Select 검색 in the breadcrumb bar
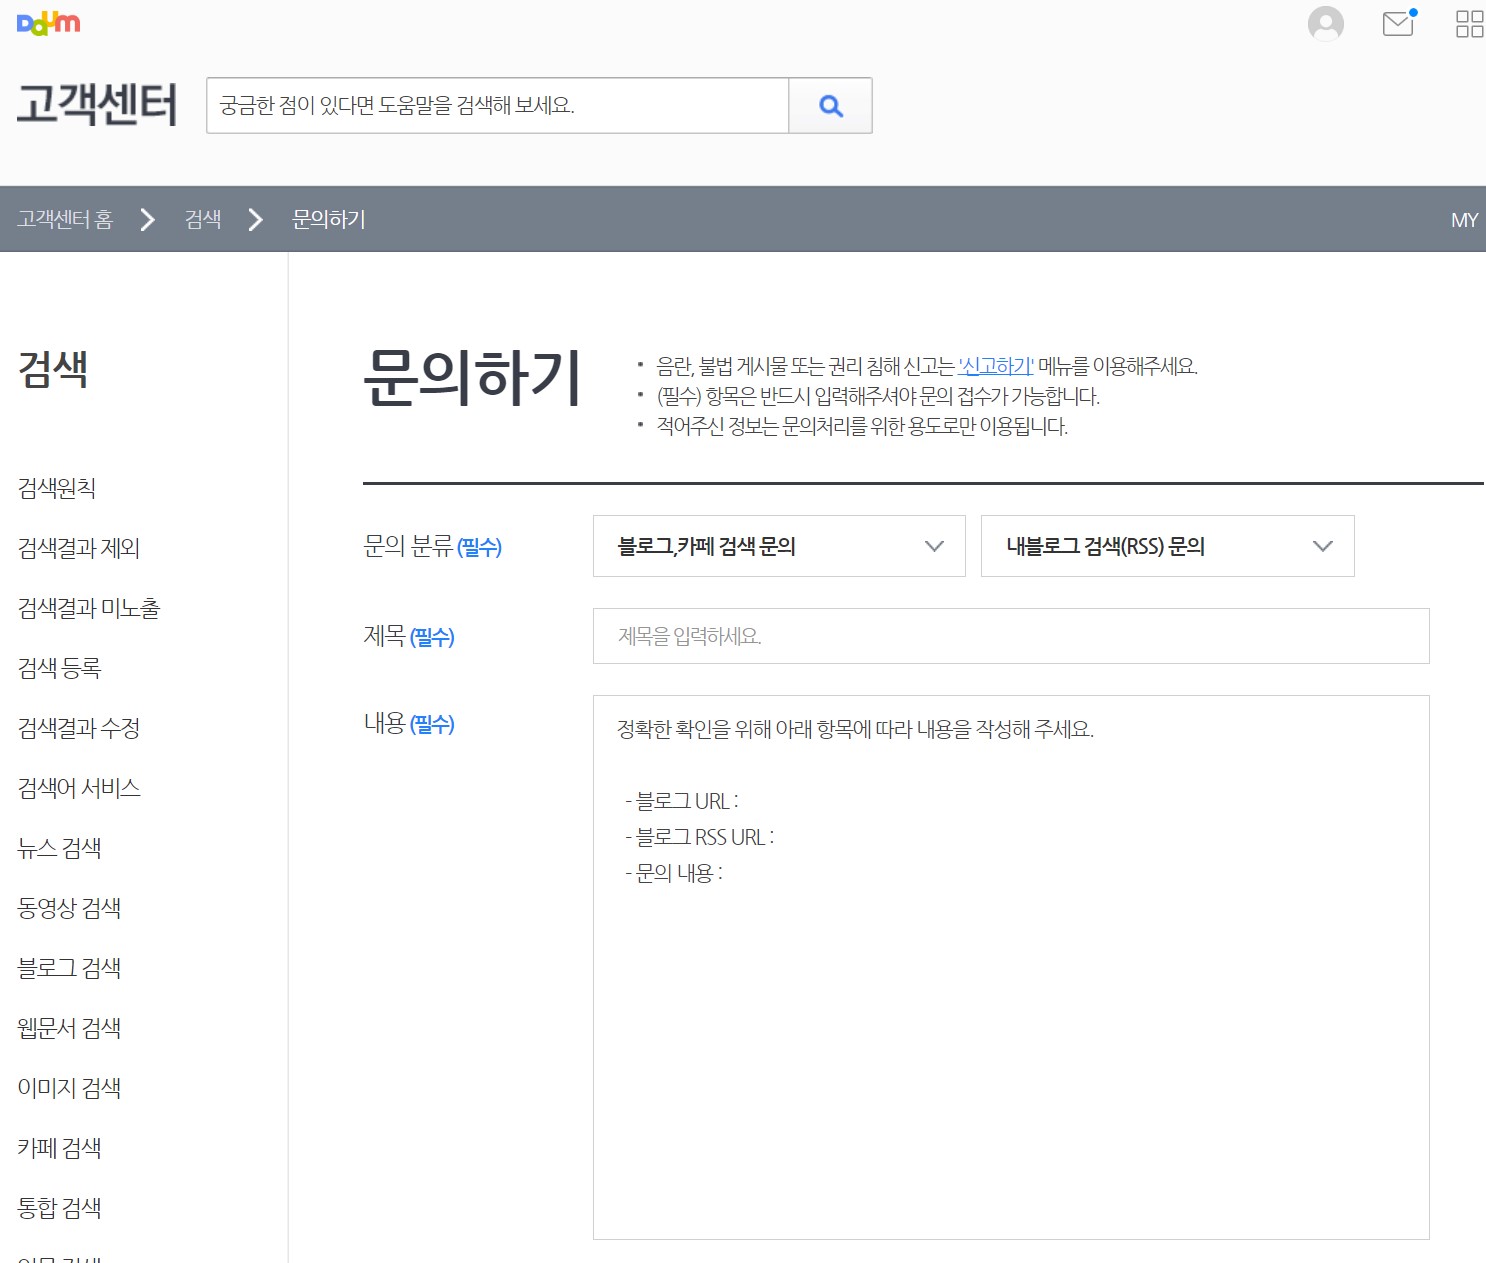 (203, 219)
